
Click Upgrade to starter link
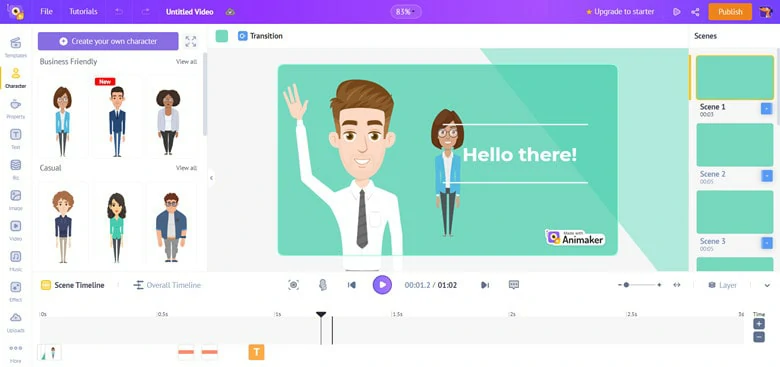tap(620, 11)
